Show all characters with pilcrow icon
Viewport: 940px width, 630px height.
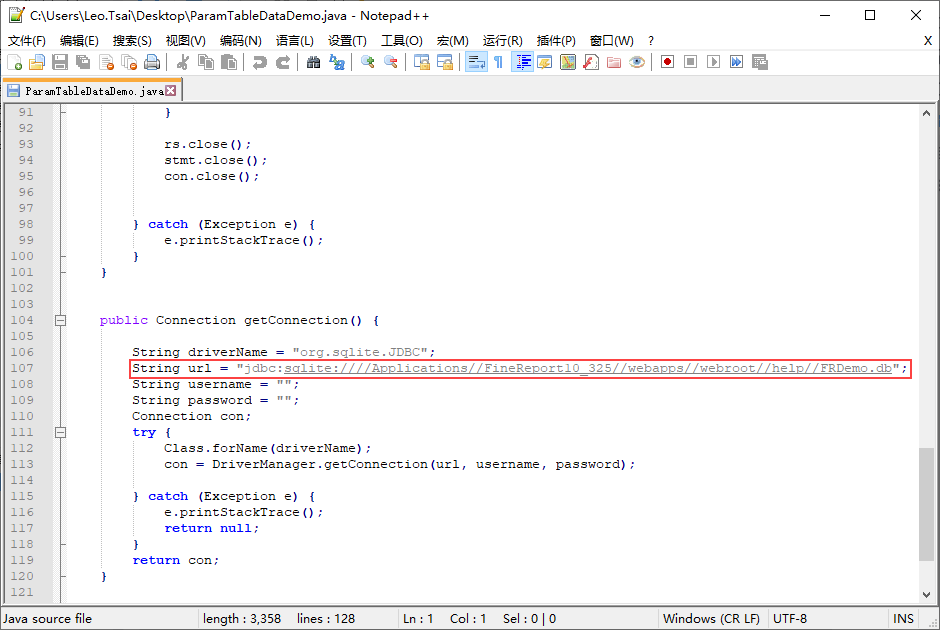click(498, 62)
